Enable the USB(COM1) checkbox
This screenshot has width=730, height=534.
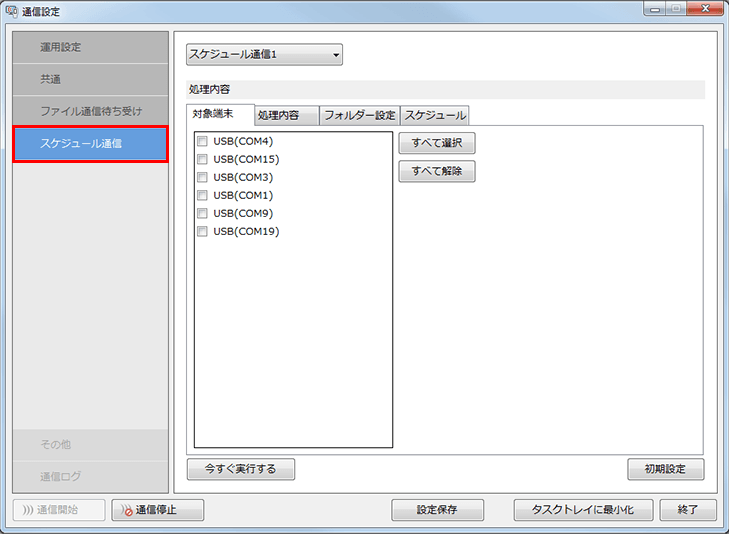(x=202, y=196)
